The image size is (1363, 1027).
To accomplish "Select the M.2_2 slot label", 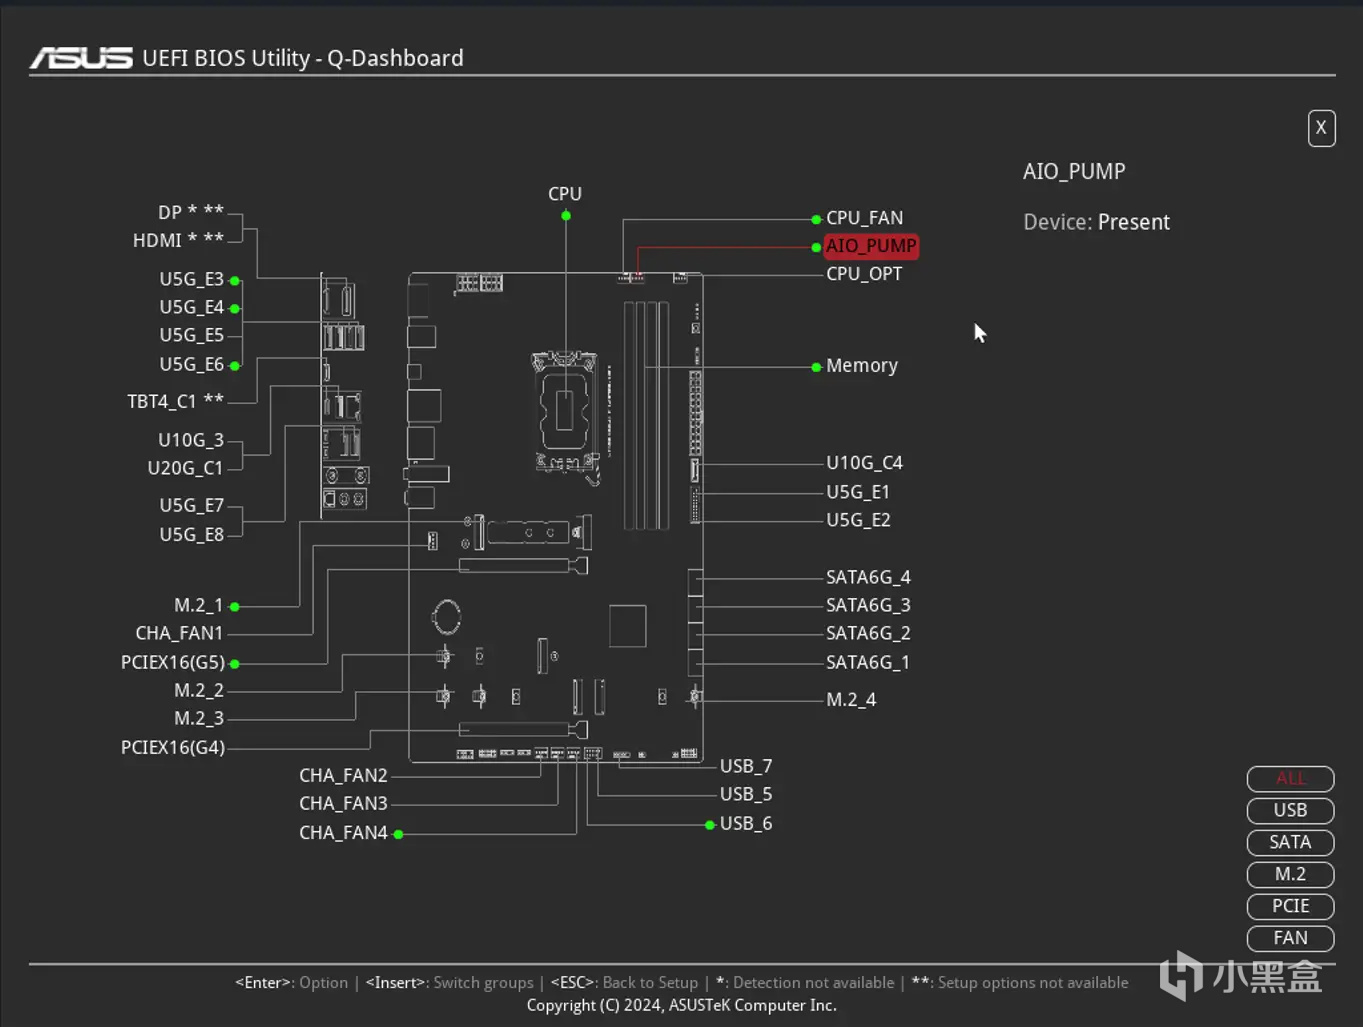I will point(198,690).
